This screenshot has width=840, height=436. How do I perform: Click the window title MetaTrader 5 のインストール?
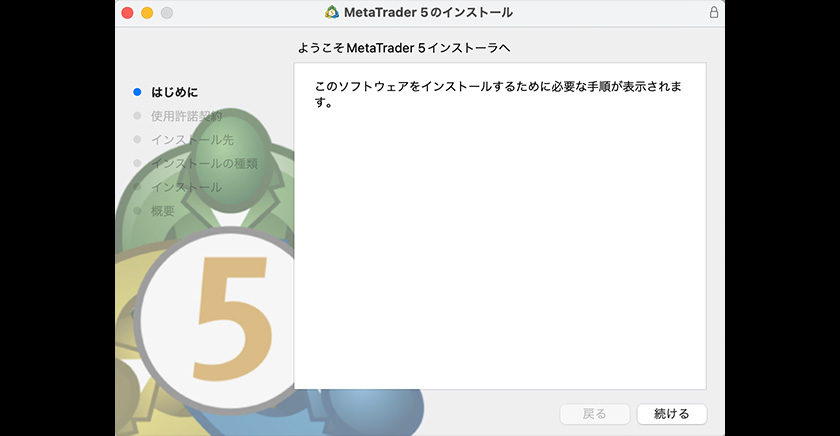tap(428, 12)
